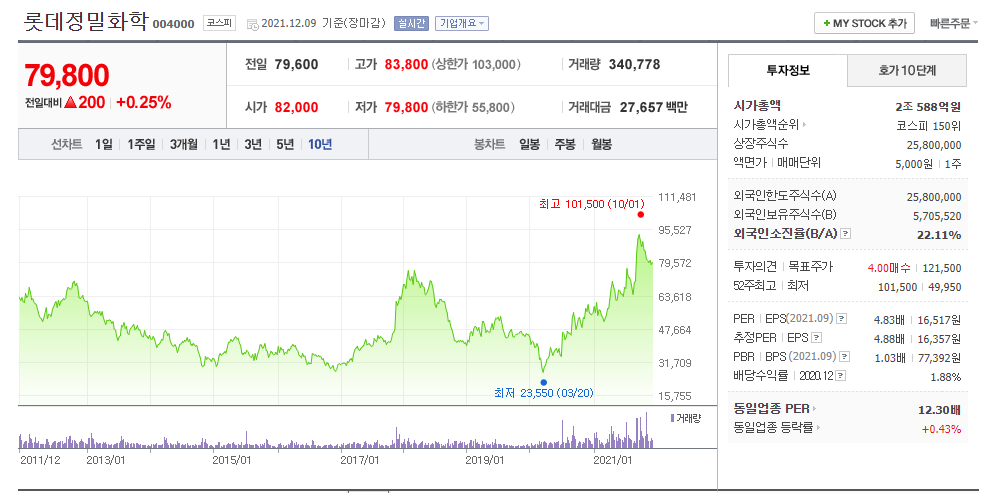Click the current price 79,800 in red
Viewport: 1004px width, 493px height.
(x=67, y=76)
